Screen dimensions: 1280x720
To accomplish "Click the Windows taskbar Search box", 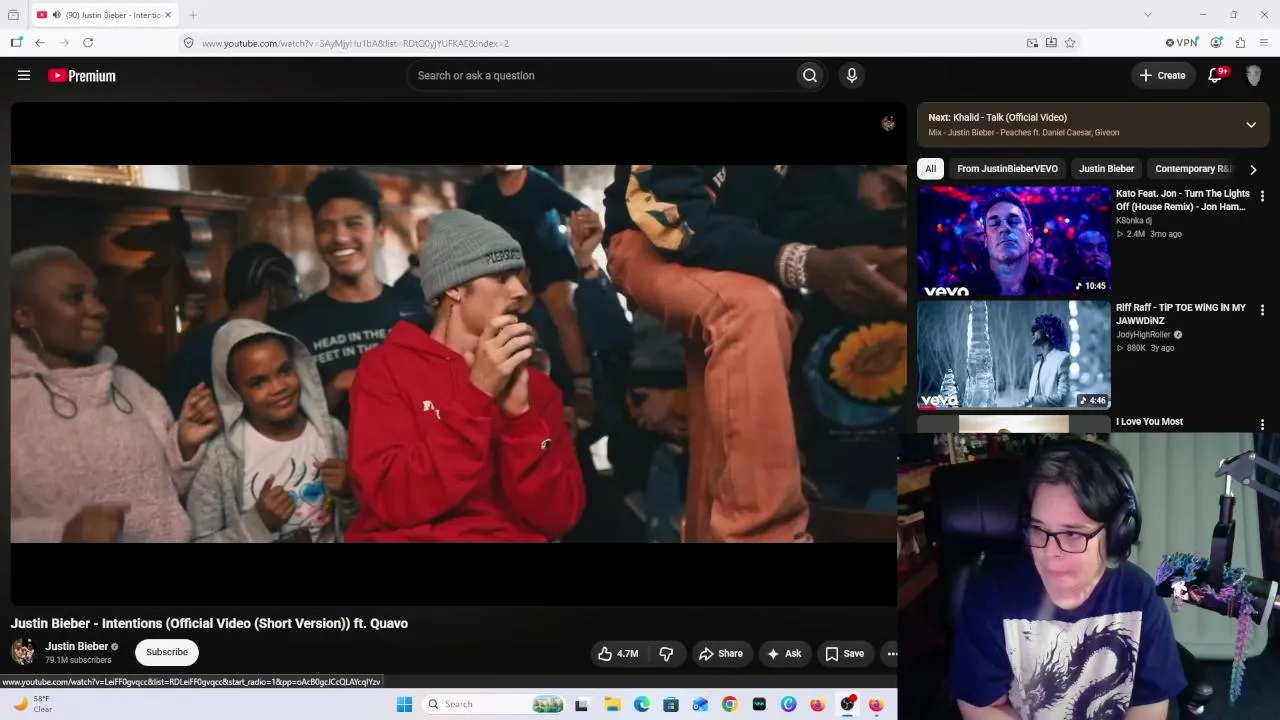I will (493, 704).
